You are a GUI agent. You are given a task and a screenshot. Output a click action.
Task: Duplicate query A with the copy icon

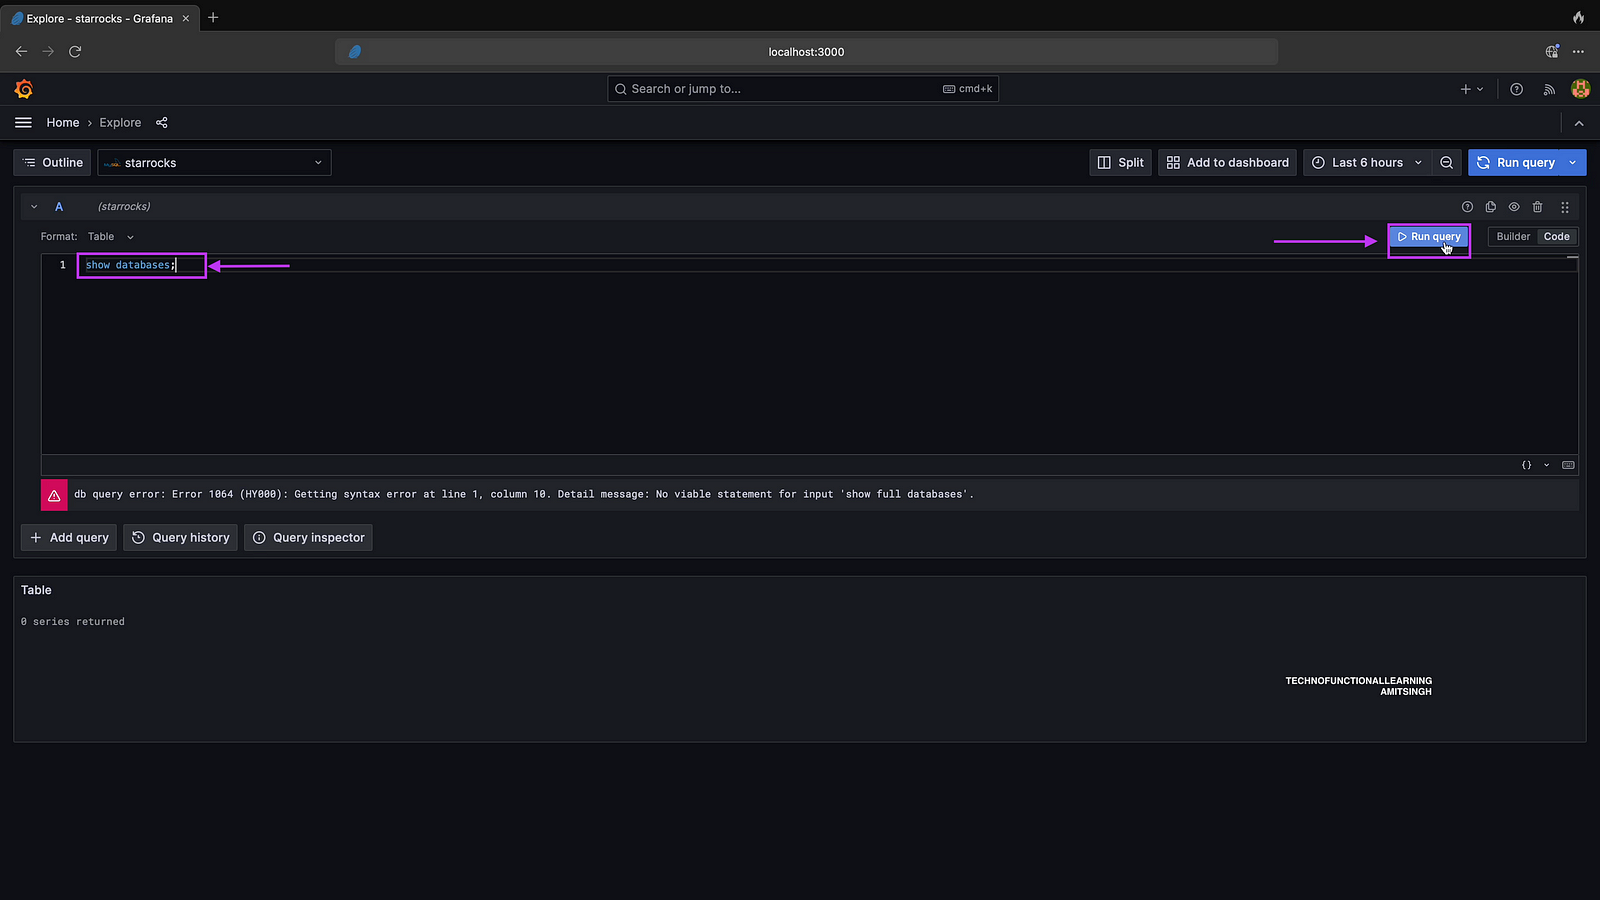(1490, 207)
